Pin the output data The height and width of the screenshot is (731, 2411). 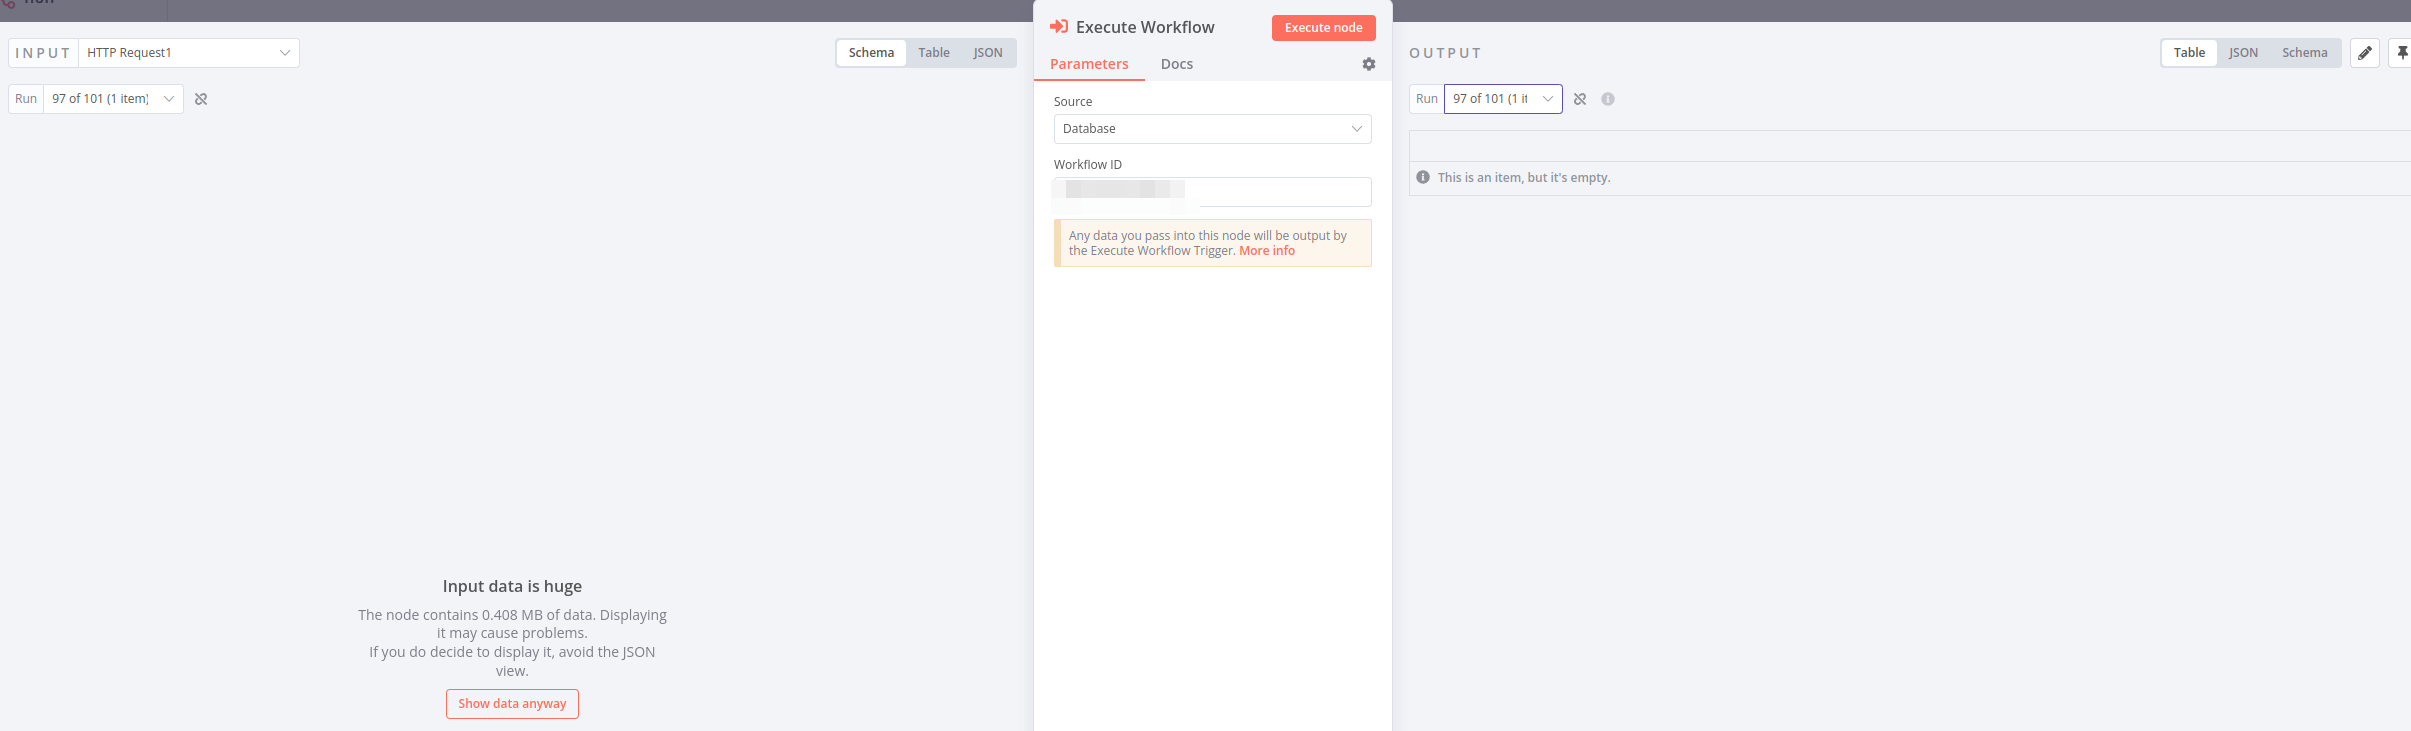click(x=2401, y=53)
